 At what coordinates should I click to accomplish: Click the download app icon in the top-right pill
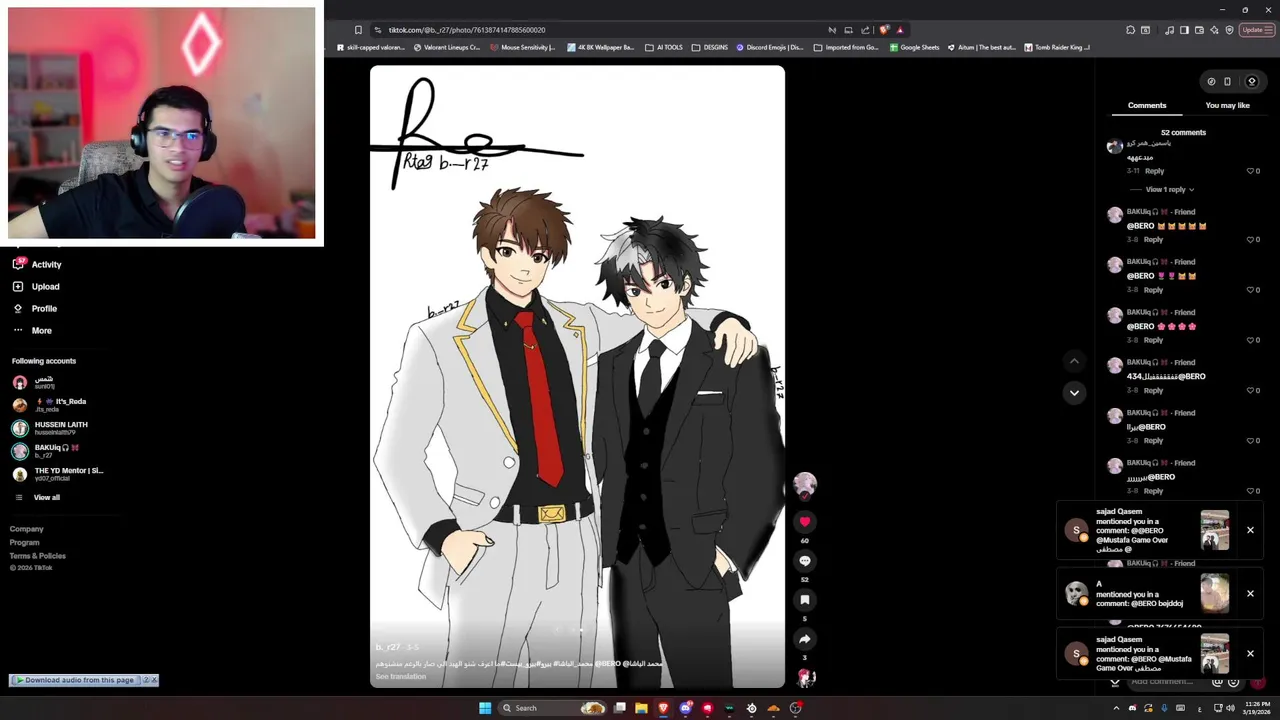(x=1251, y=82)
